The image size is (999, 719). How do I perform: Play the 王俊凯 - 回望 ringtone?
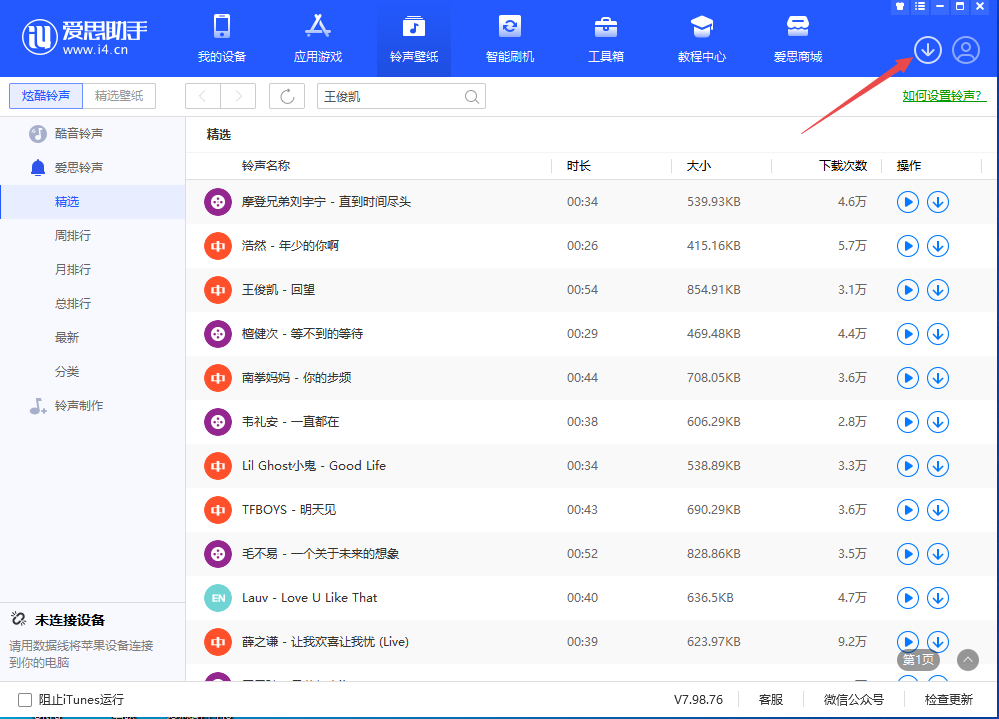pos(907,290)
